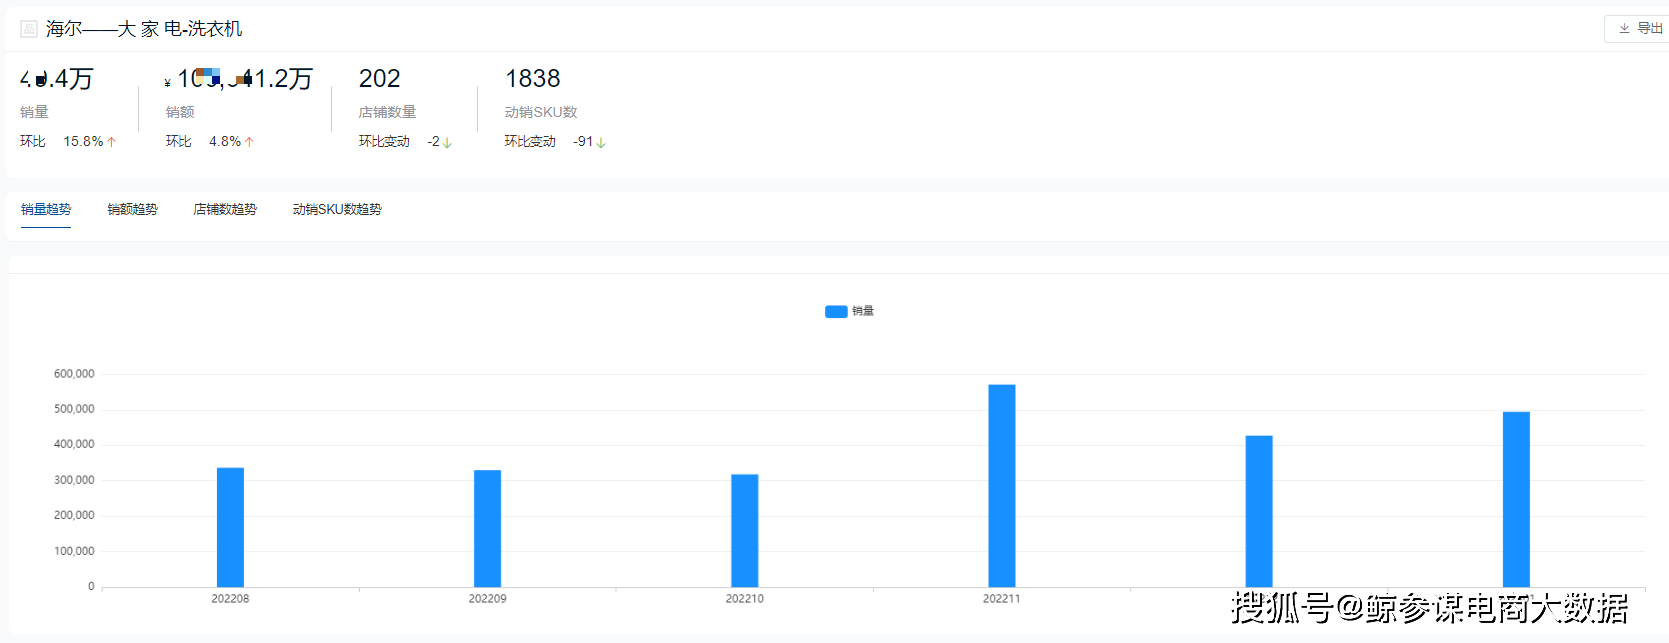Click the 海尔——大家电-洗衣机 title
1669x643 pixels.
(x=144, y=29)
